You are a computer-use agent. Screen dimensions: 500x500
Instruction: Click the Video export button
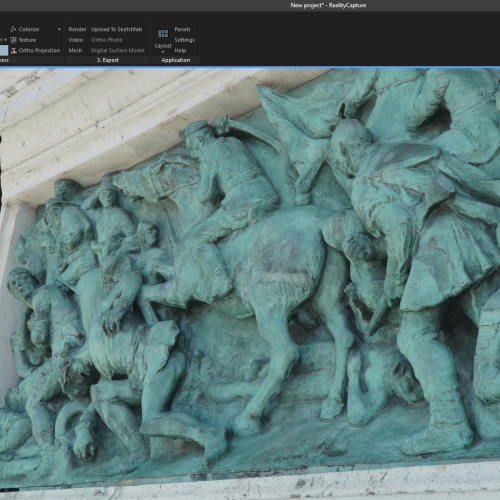[76, 40]
